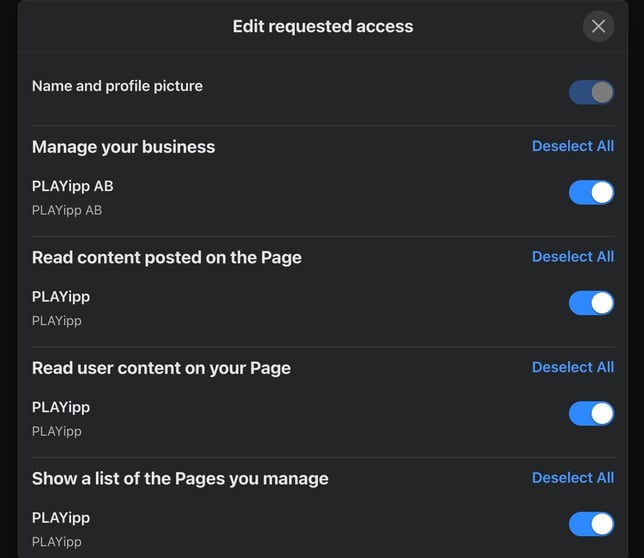
Task: Disable PLAYipp AB under Manage your business
Action: [x=591, y=192]
